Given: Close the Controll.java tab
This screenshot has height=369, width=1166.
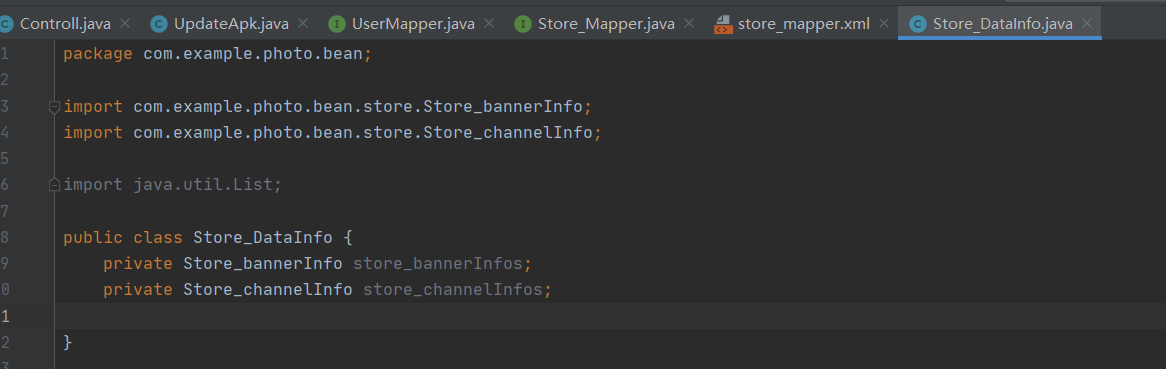Looking at the screenshot, I should (125, 24).
